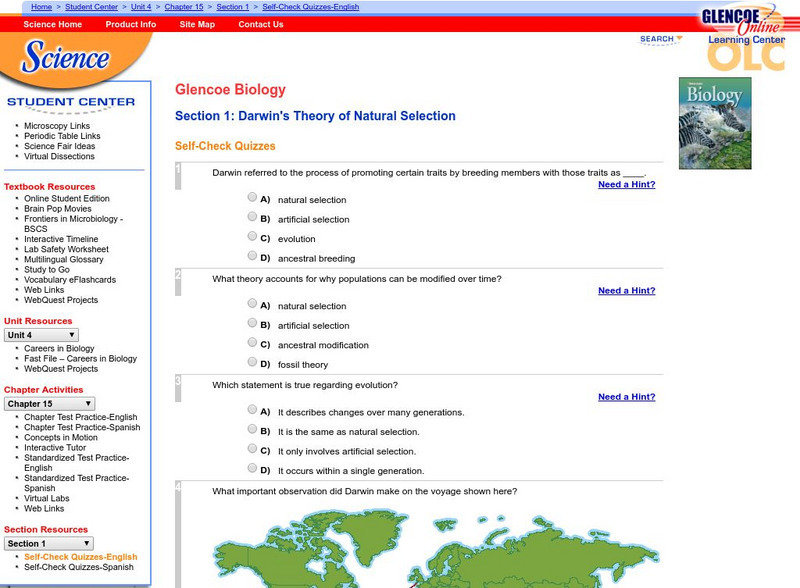Open Careers in Biology link
The image size is (800, 588).
click(59, 348)
